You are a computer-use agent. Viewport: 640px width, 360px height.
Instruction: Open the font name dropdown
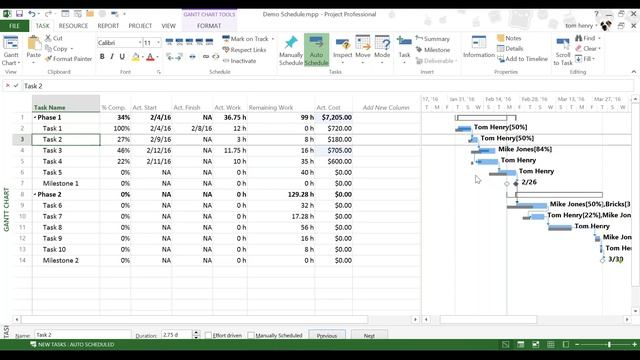(140, 42)
